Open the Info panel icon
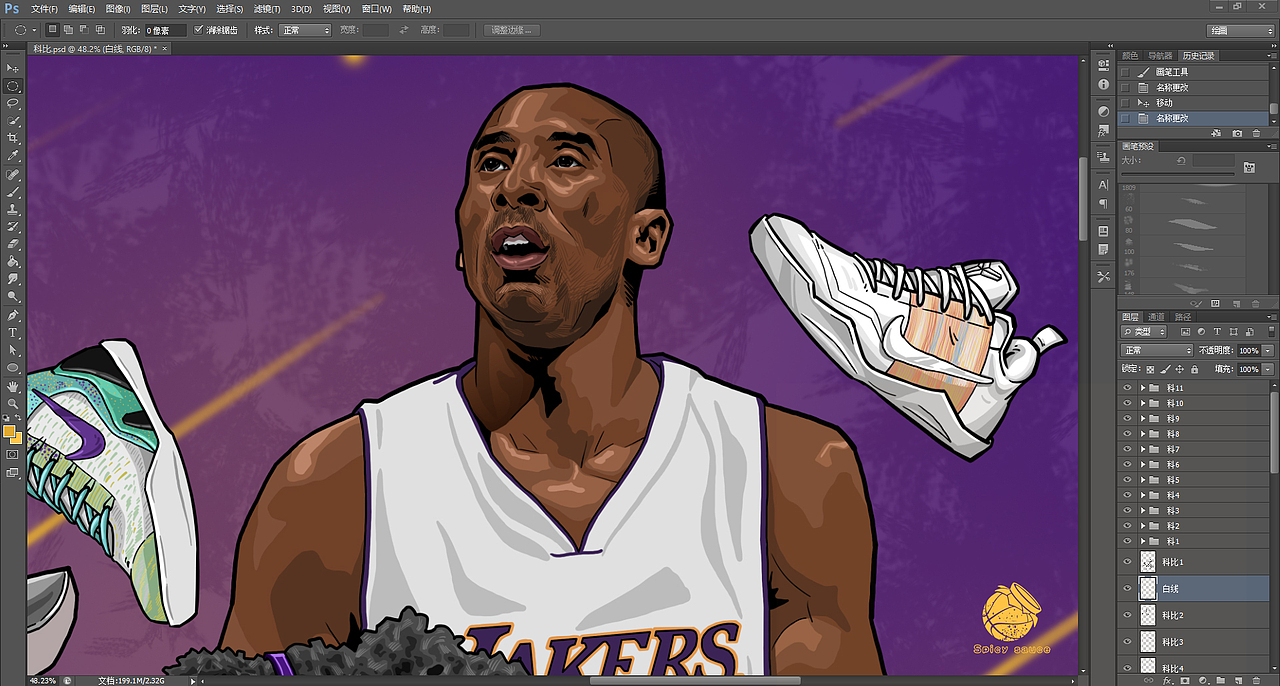The width and height of the screenshot is (1280, 686). (x=1103, y=83)
